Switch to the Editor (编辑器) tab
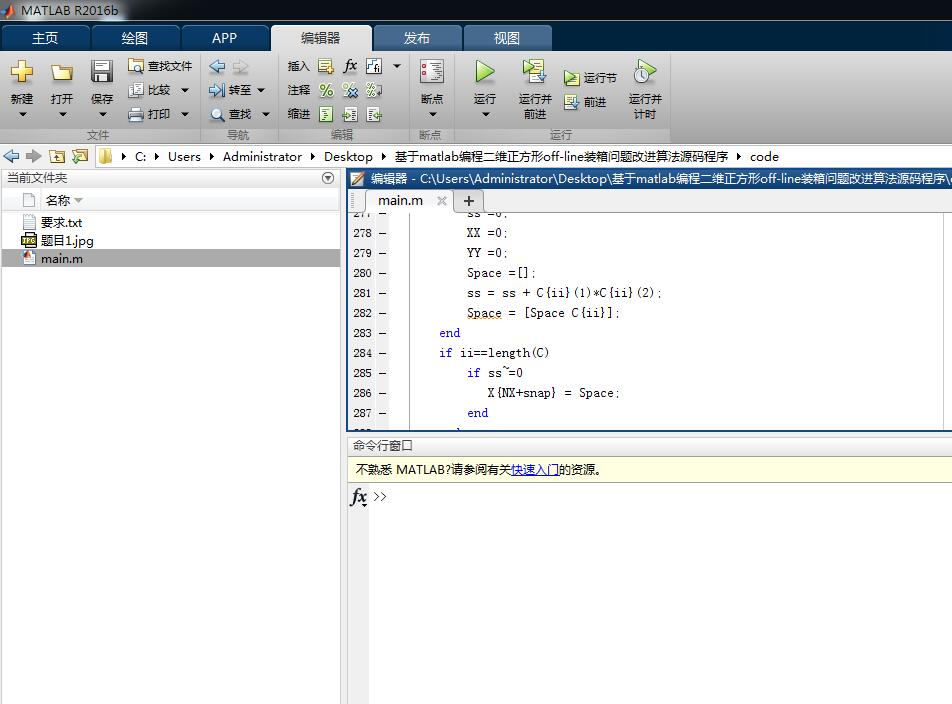Image resolution: width=952 pixels, height=704 pixels. [x=321, y=38]
